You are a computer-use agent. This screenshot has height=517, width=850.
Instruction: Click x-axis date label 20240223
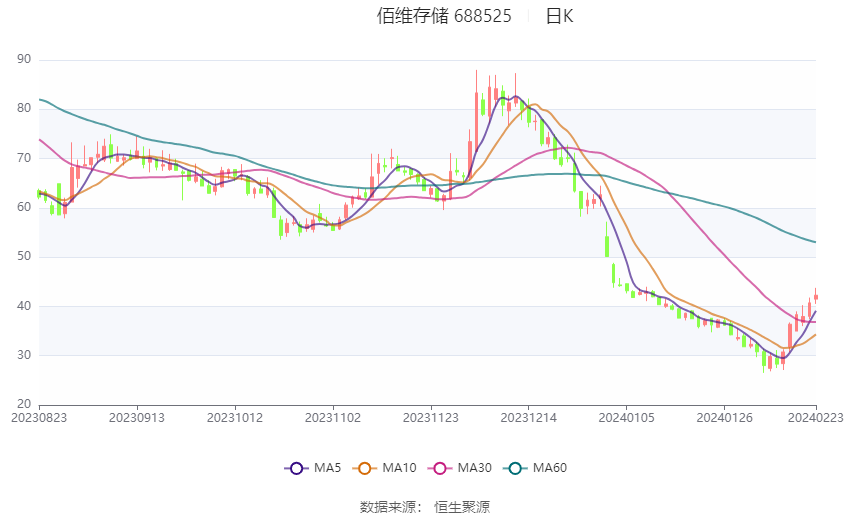point(816,418)
